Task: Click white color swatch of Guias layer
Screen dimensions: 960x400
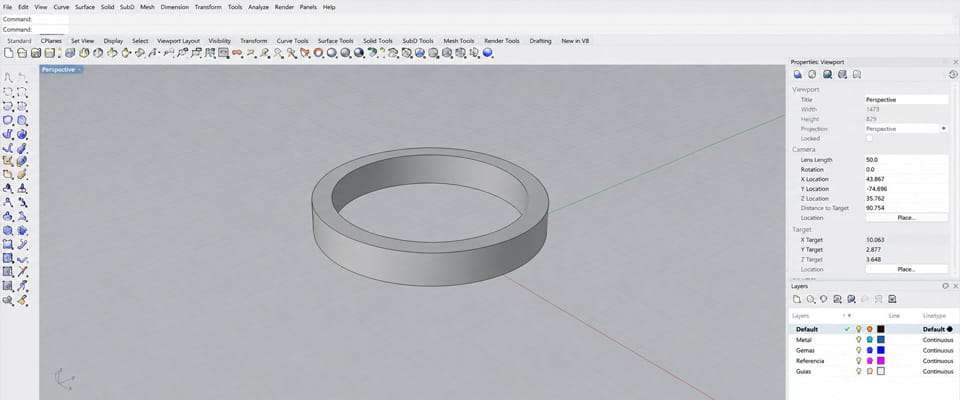Action: pos(880,371)
